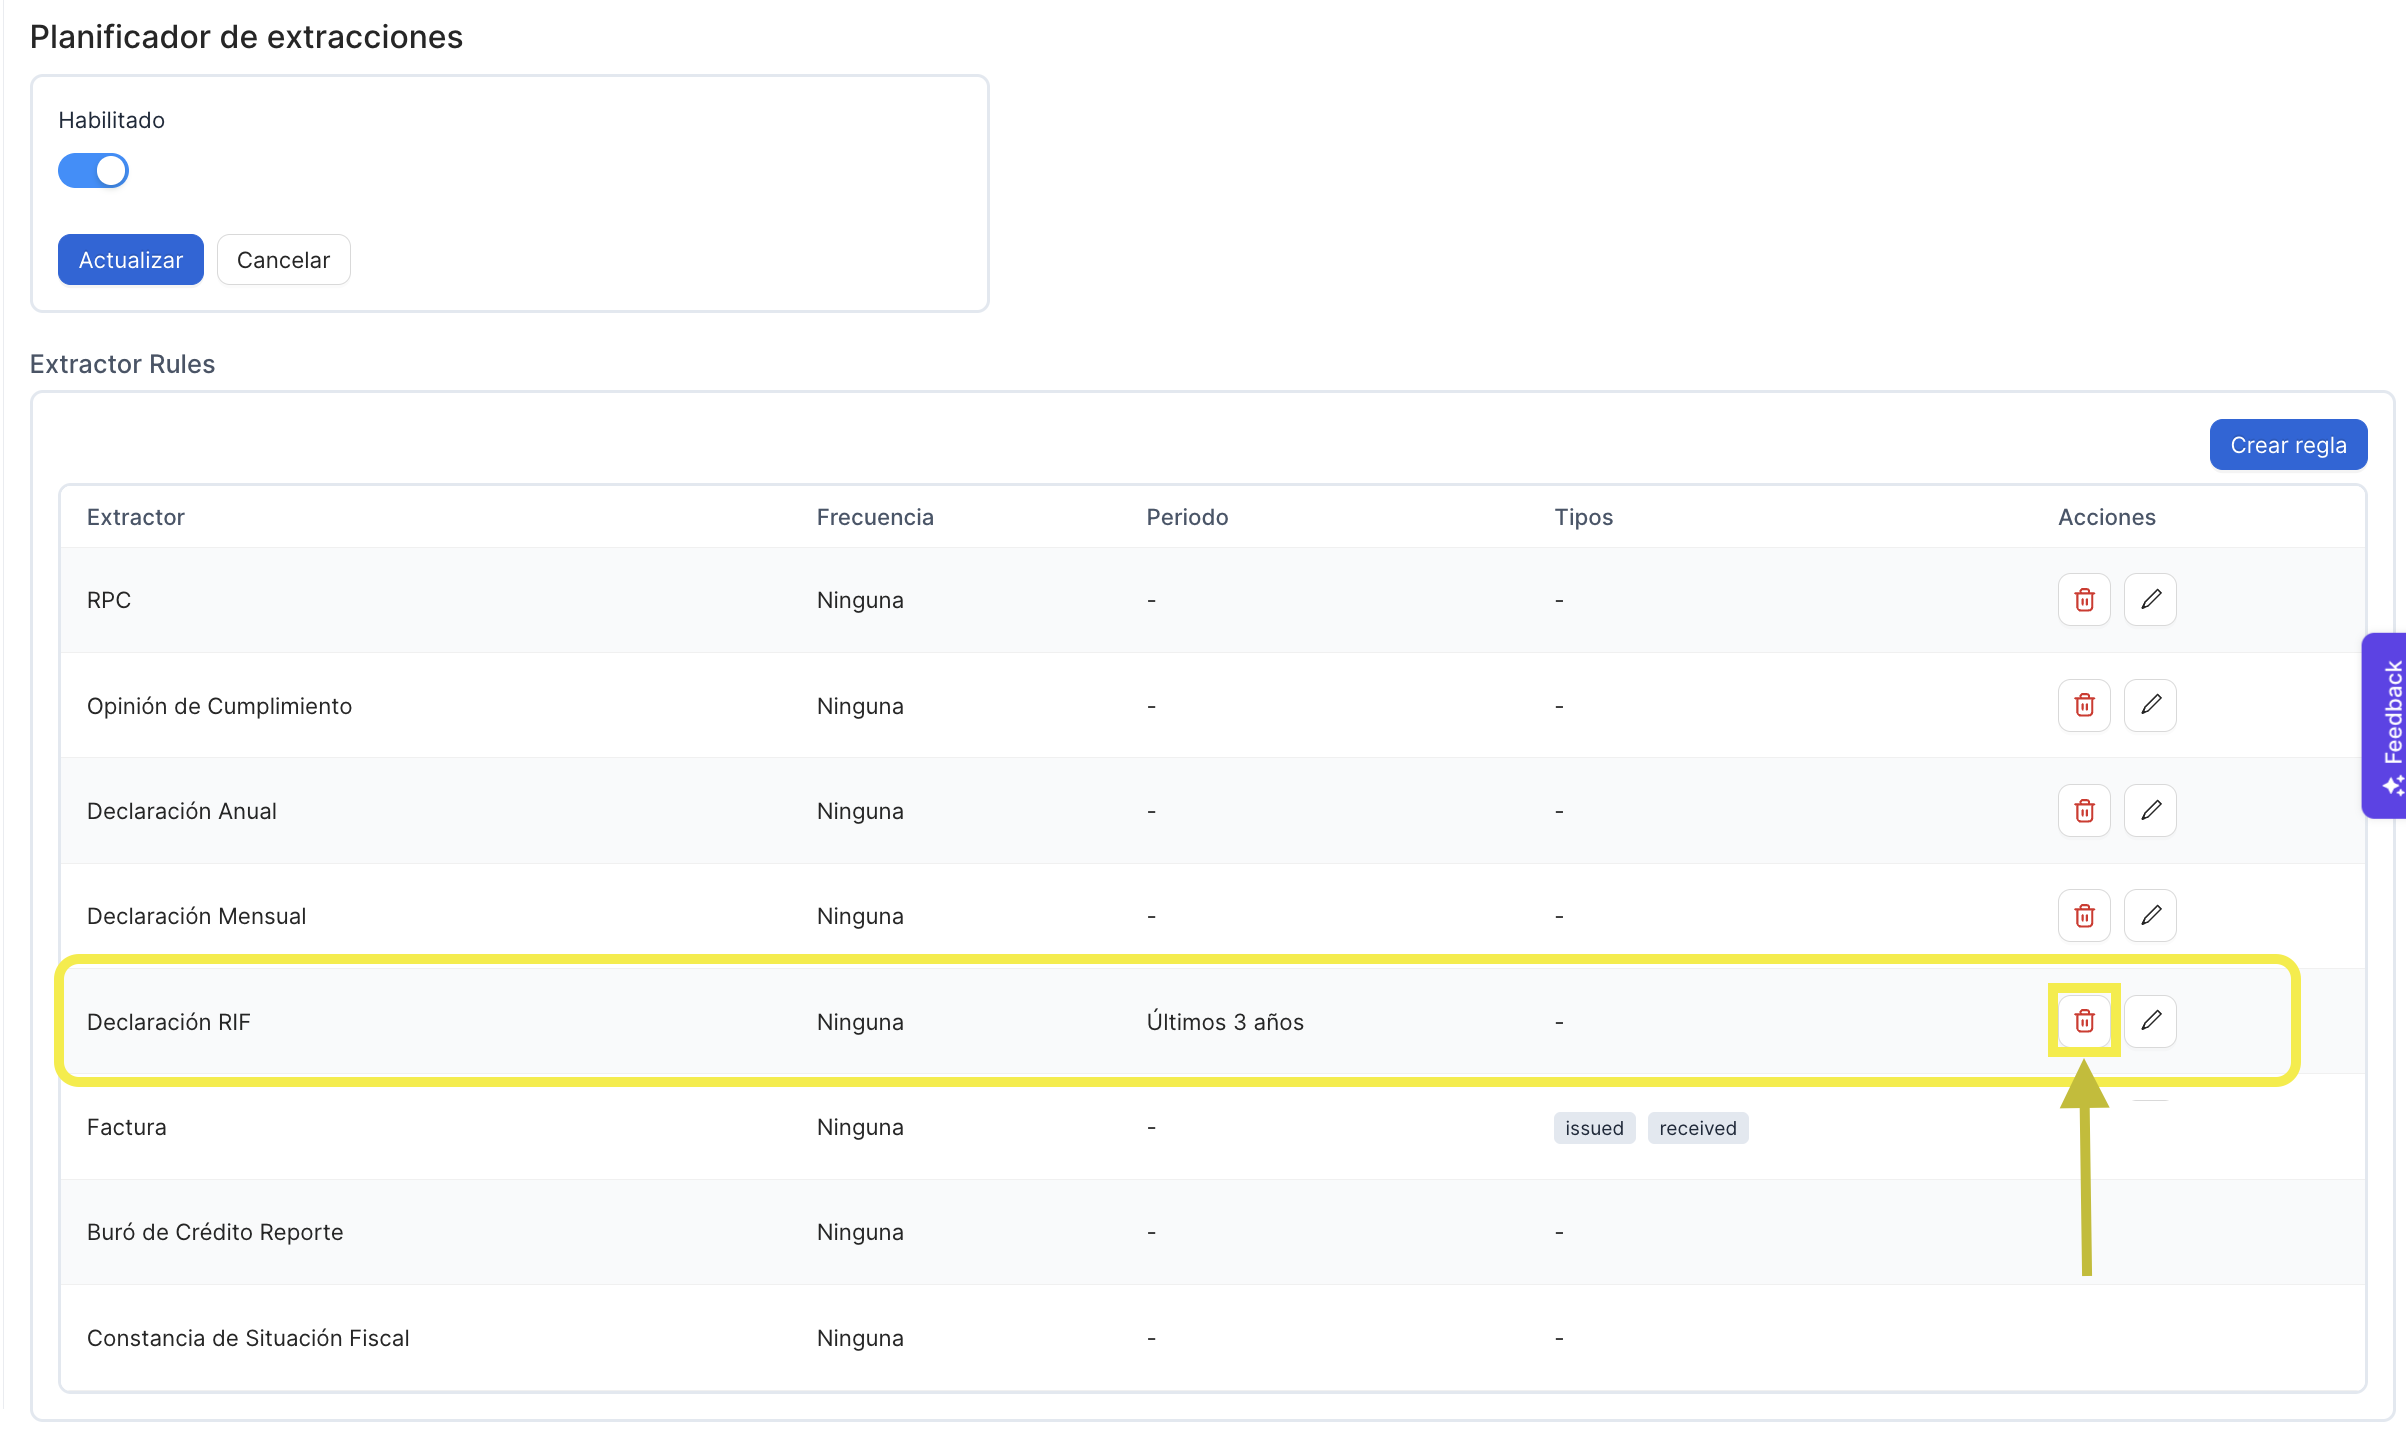Edit the Declaración Anual rule

coord(2150,810)
